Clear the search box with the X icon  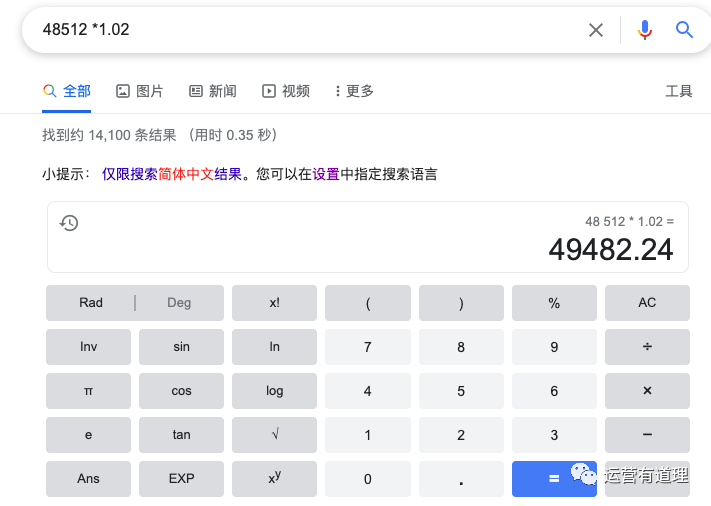point(595,30)
